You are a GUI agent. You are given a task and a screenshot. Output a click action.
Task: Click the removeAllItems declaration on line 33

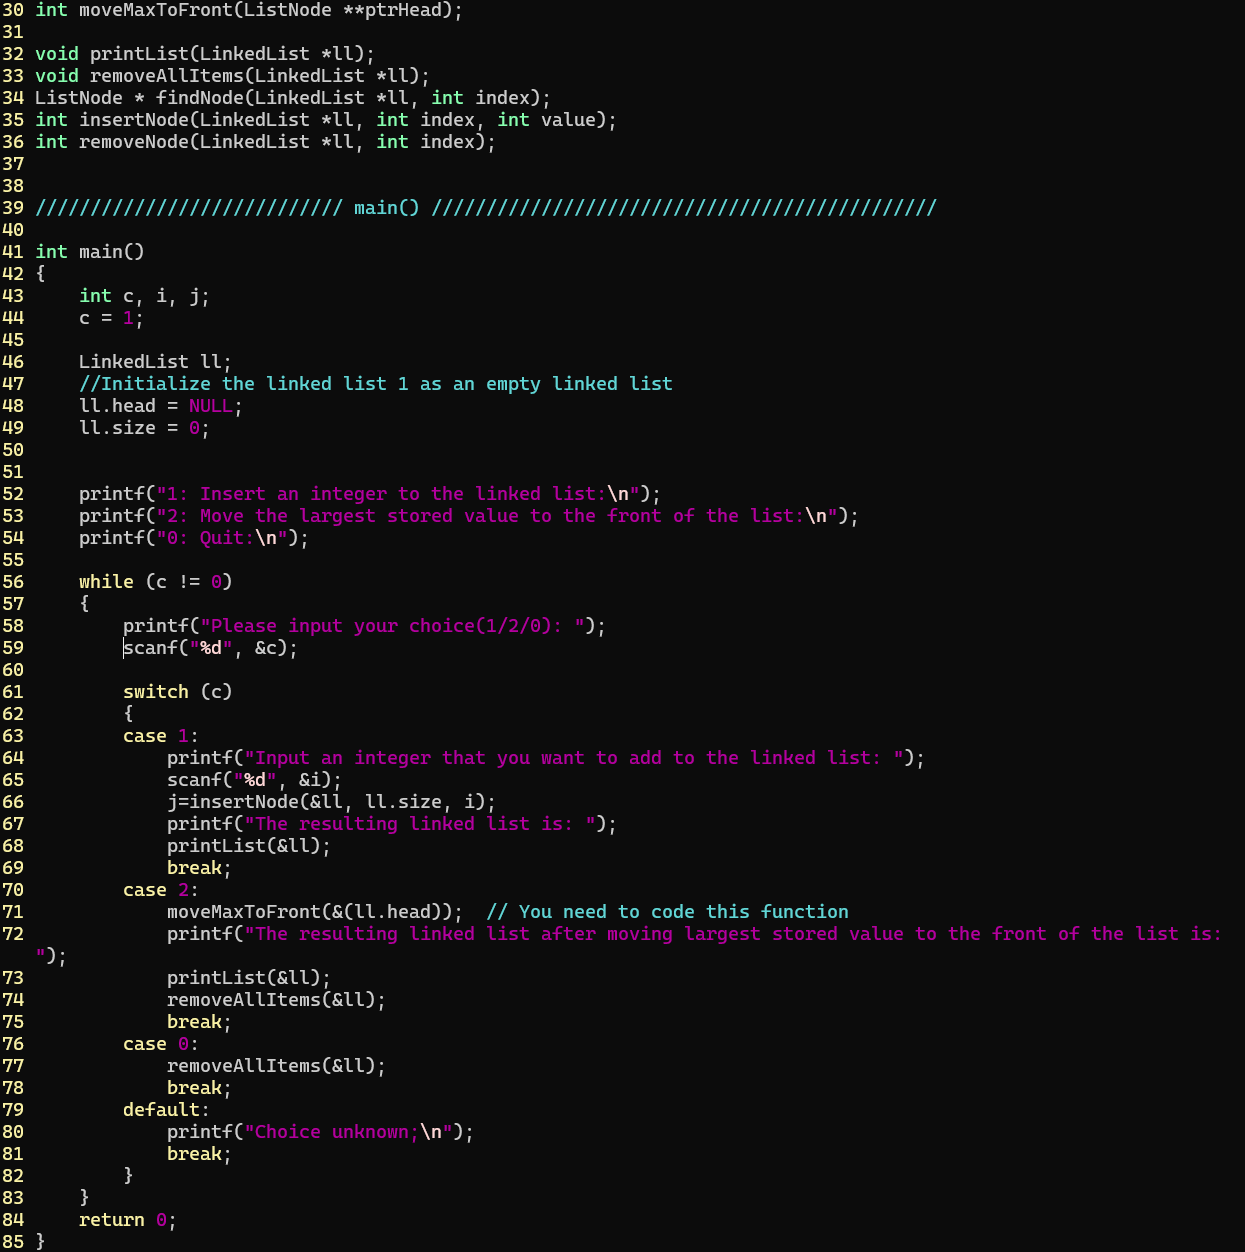[x=232, y=76]
